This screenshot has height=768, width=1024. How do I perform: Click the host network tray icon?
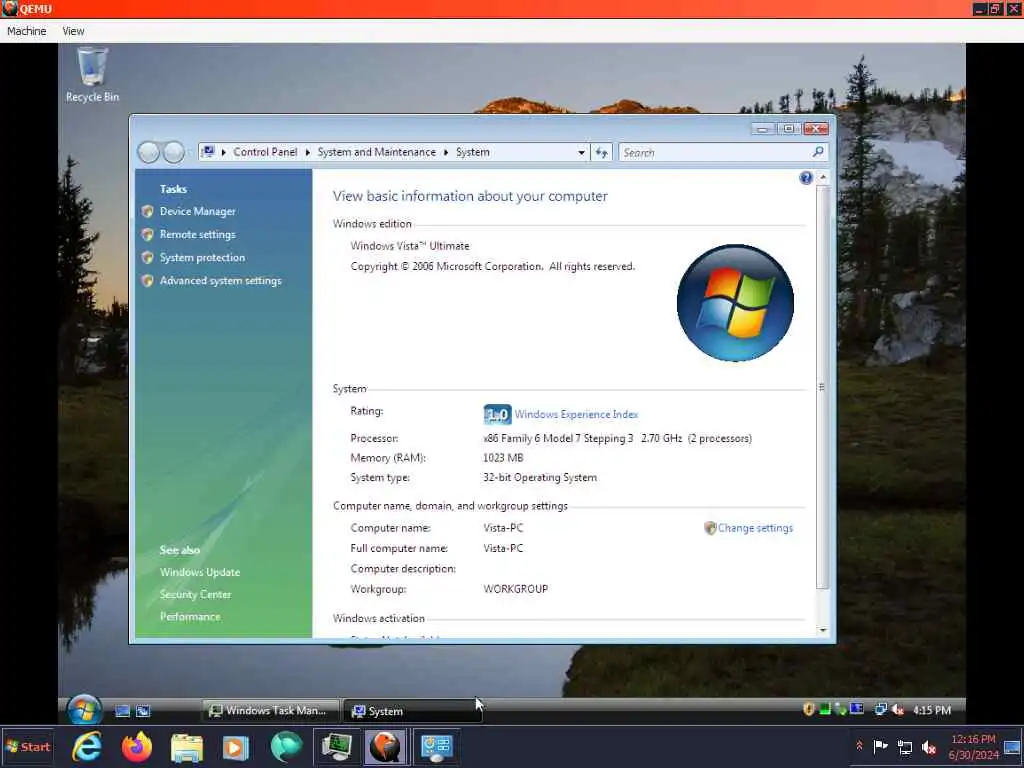tap(905, 747)
